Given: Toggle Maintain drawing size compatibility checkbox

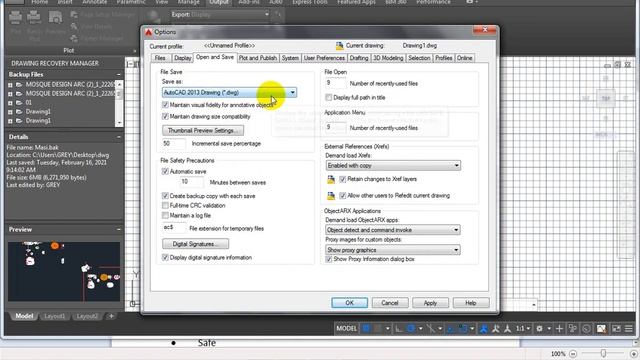Looking at the screenshot, I should click(x=165, y=116).
